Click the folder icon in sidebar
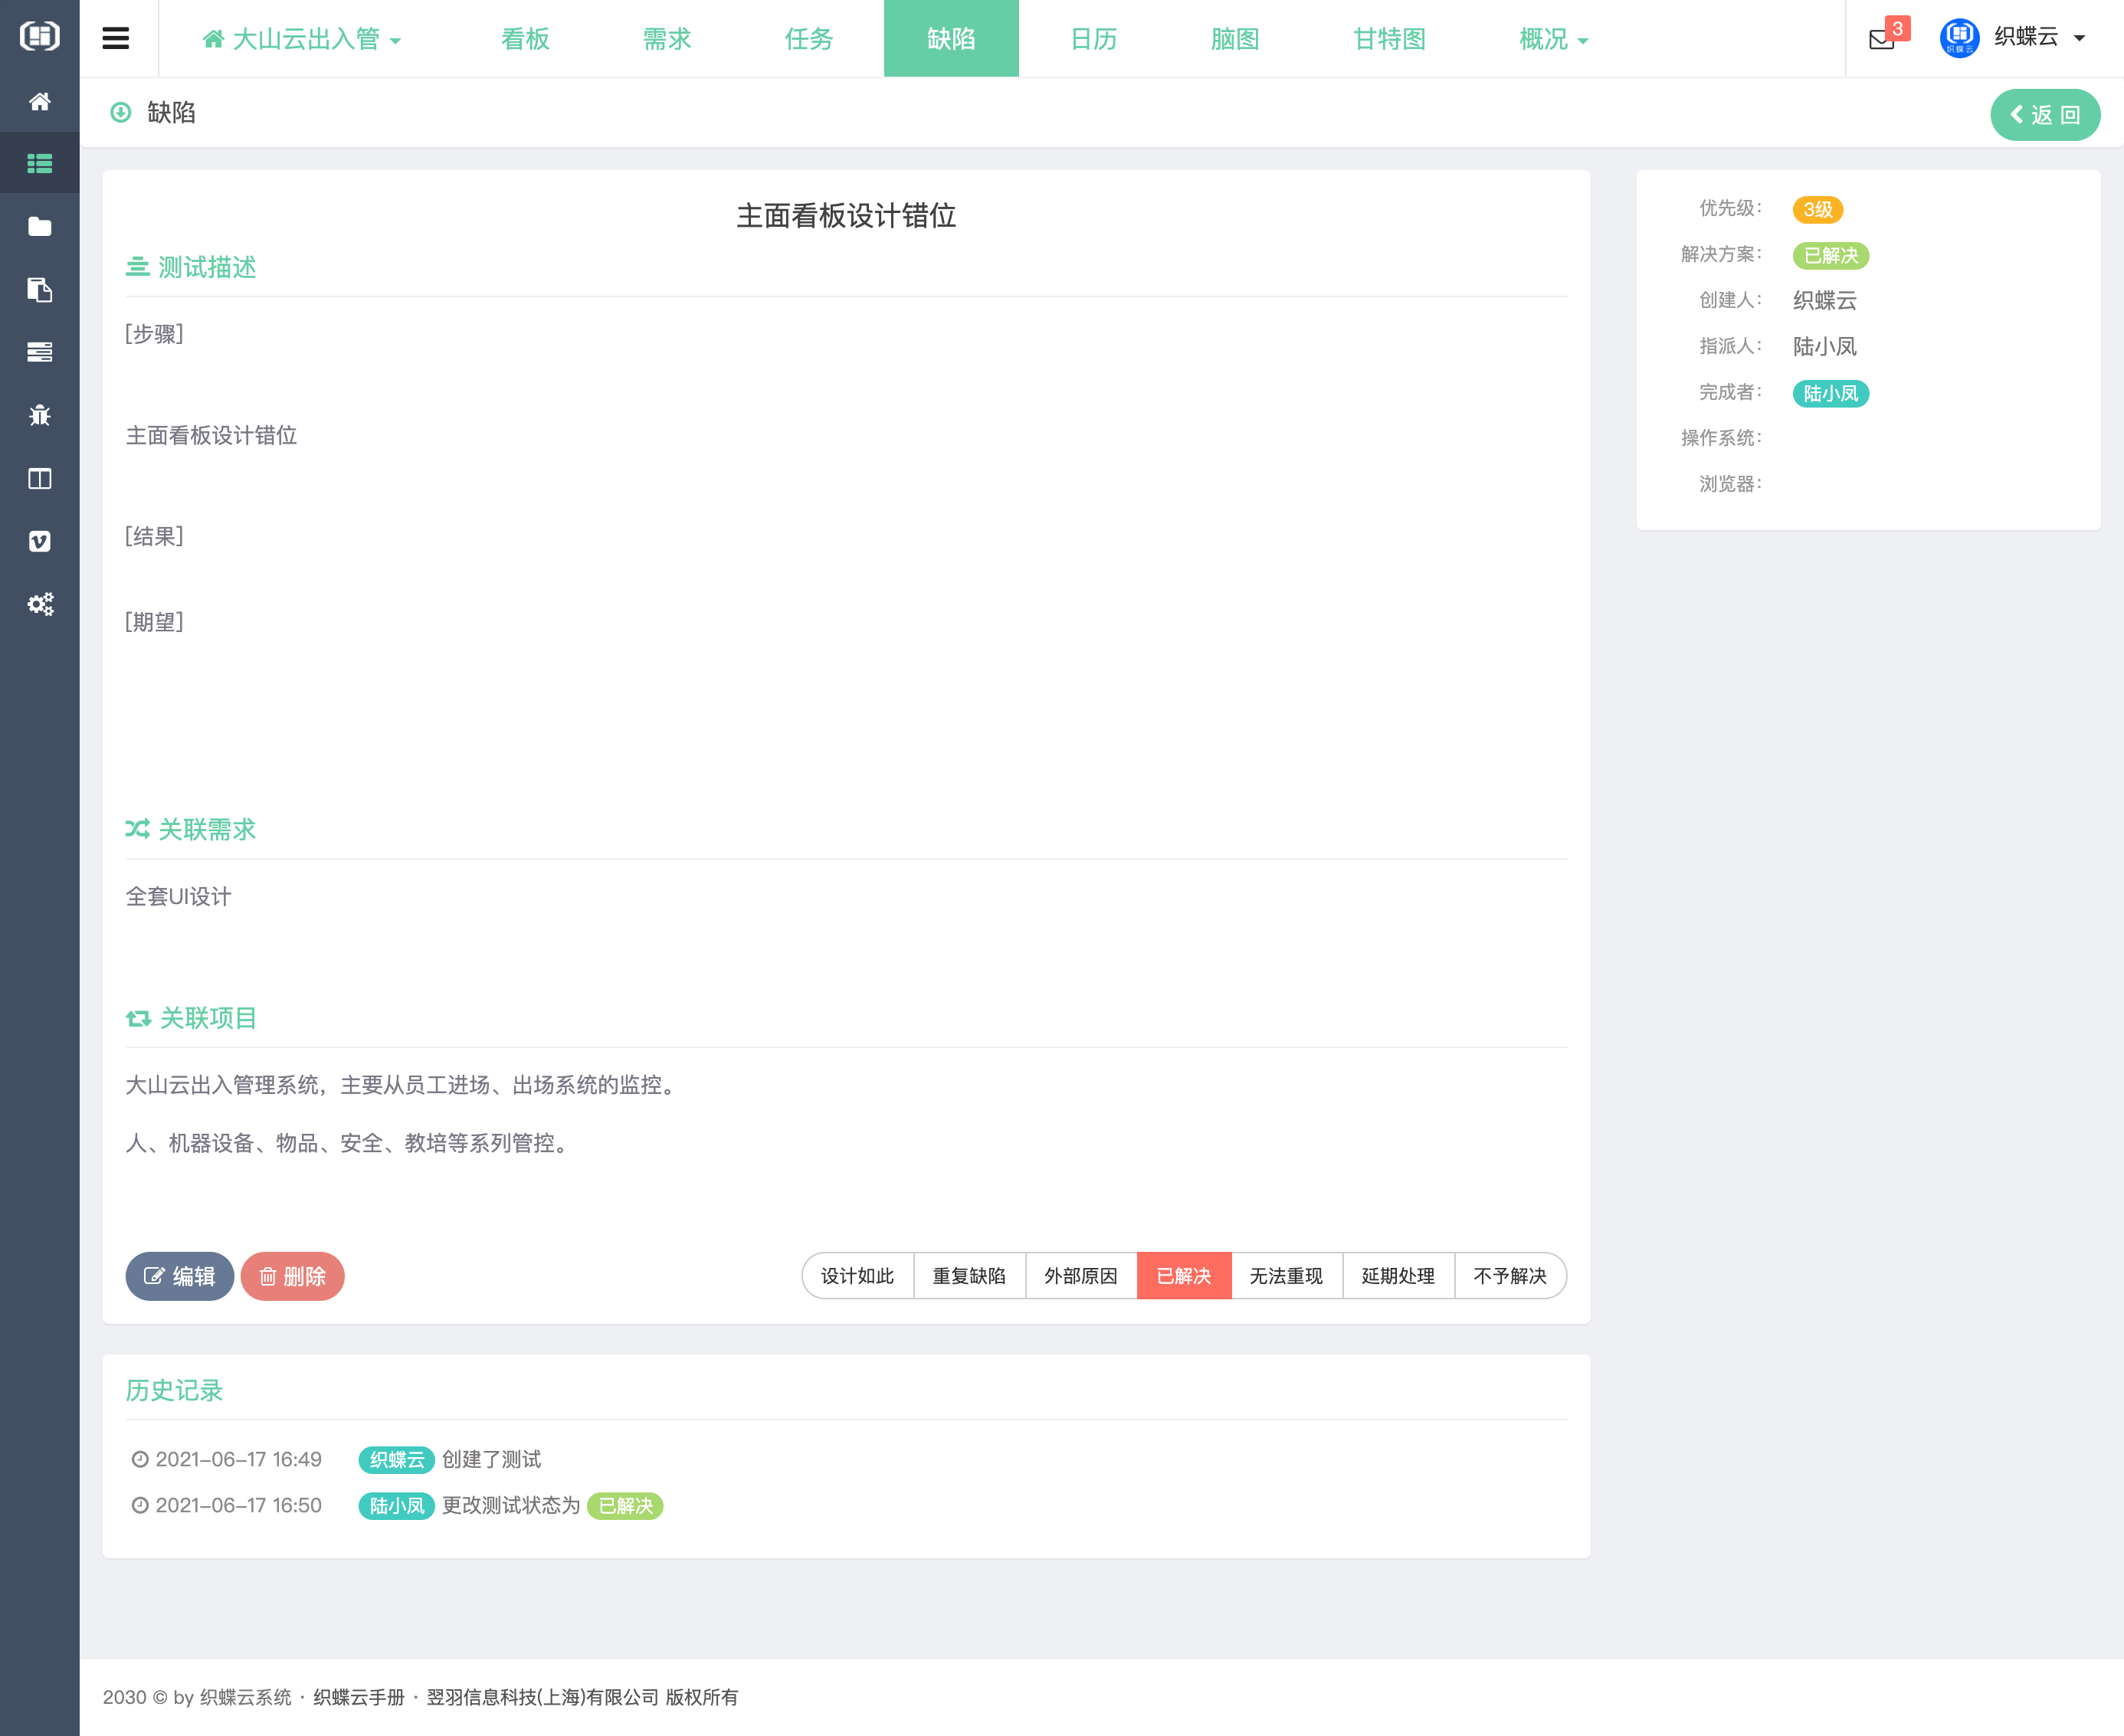This screenshot has width=2124, height=1736. tap(39, 227)
